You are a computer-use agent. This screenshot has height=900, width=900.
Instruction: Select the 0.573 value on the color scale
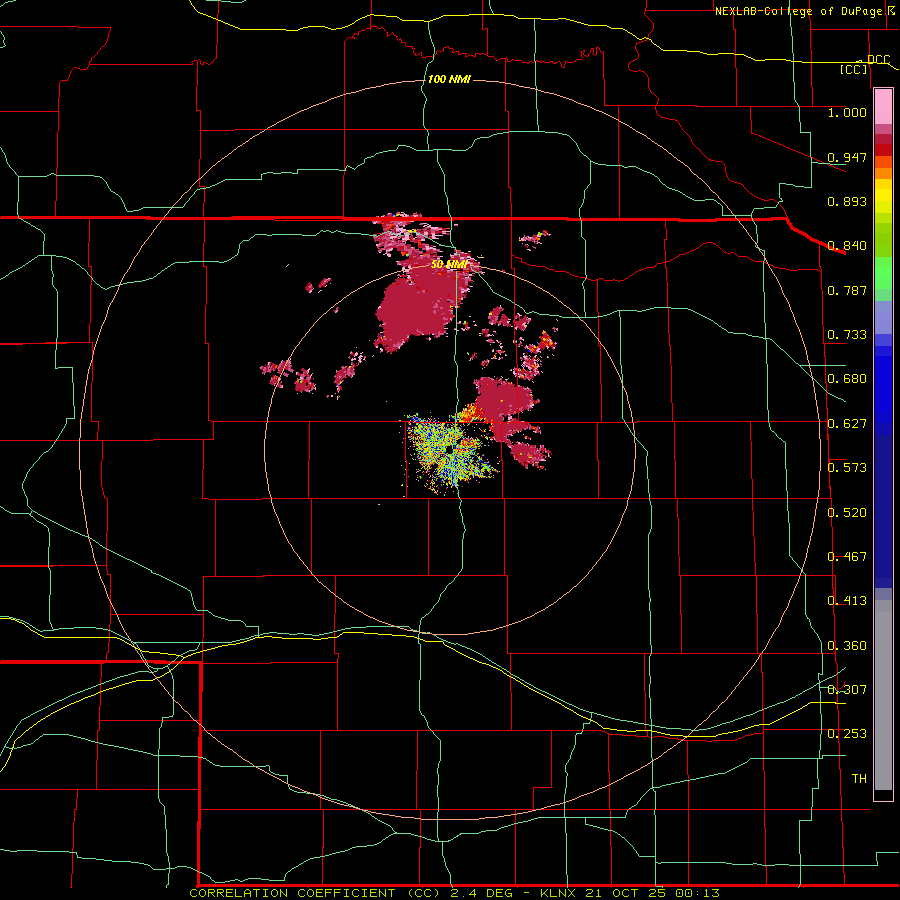point(847,468)
